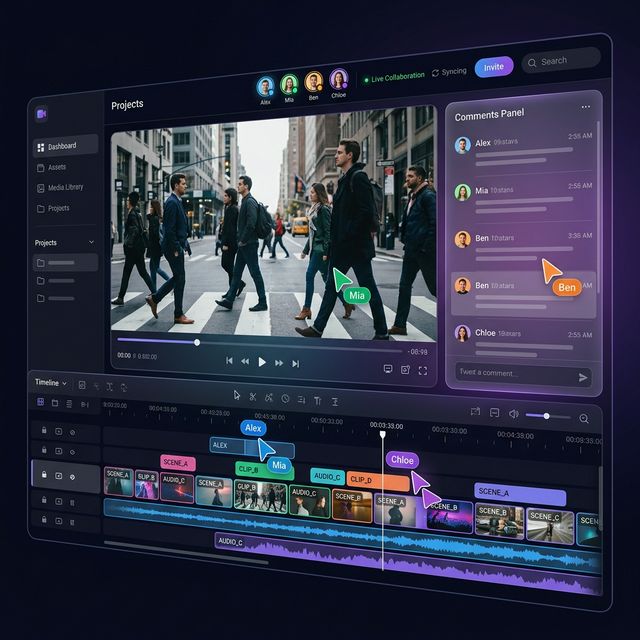Toggle the lock on the bottom timeline track

44,520
